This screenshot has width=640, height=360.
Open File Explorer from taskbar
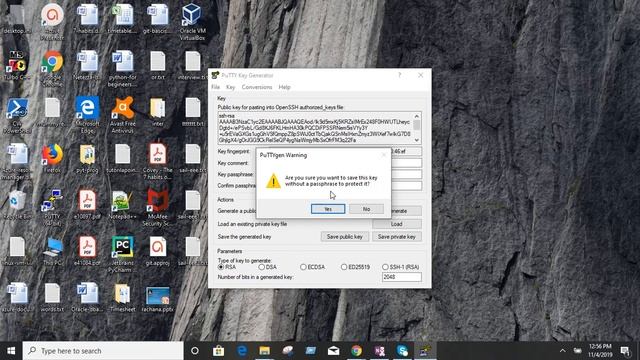point(264,351)
